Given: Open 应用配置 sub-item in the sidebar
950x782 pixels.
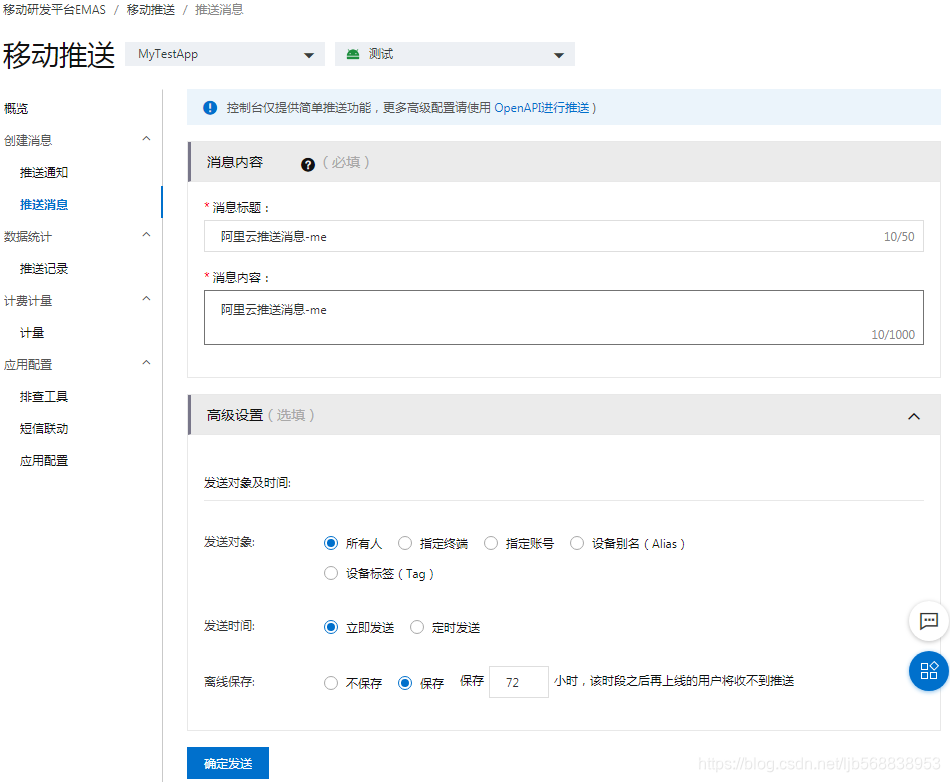Looking at the screenshot, I should pyautogui.click(x=44, y=461).
